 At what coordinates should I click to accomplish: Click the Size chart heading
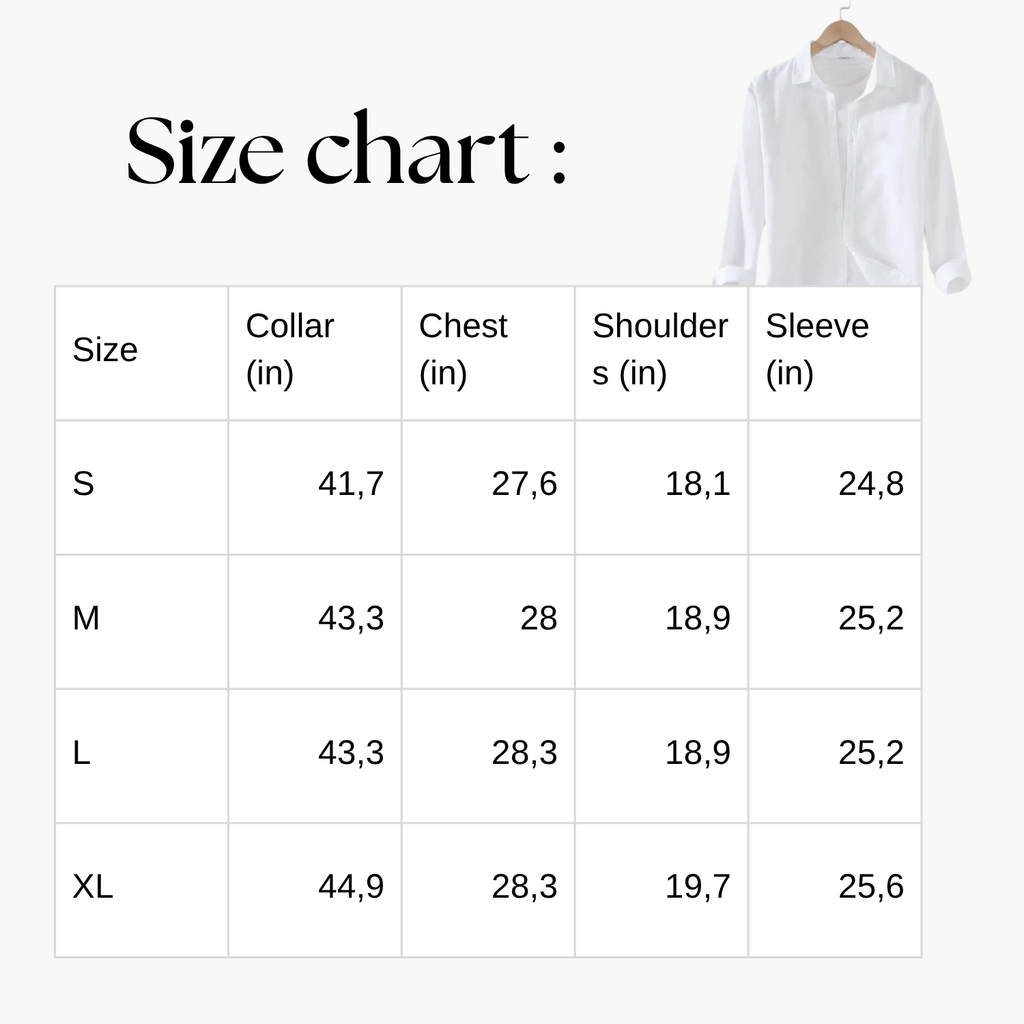point(346,149)
